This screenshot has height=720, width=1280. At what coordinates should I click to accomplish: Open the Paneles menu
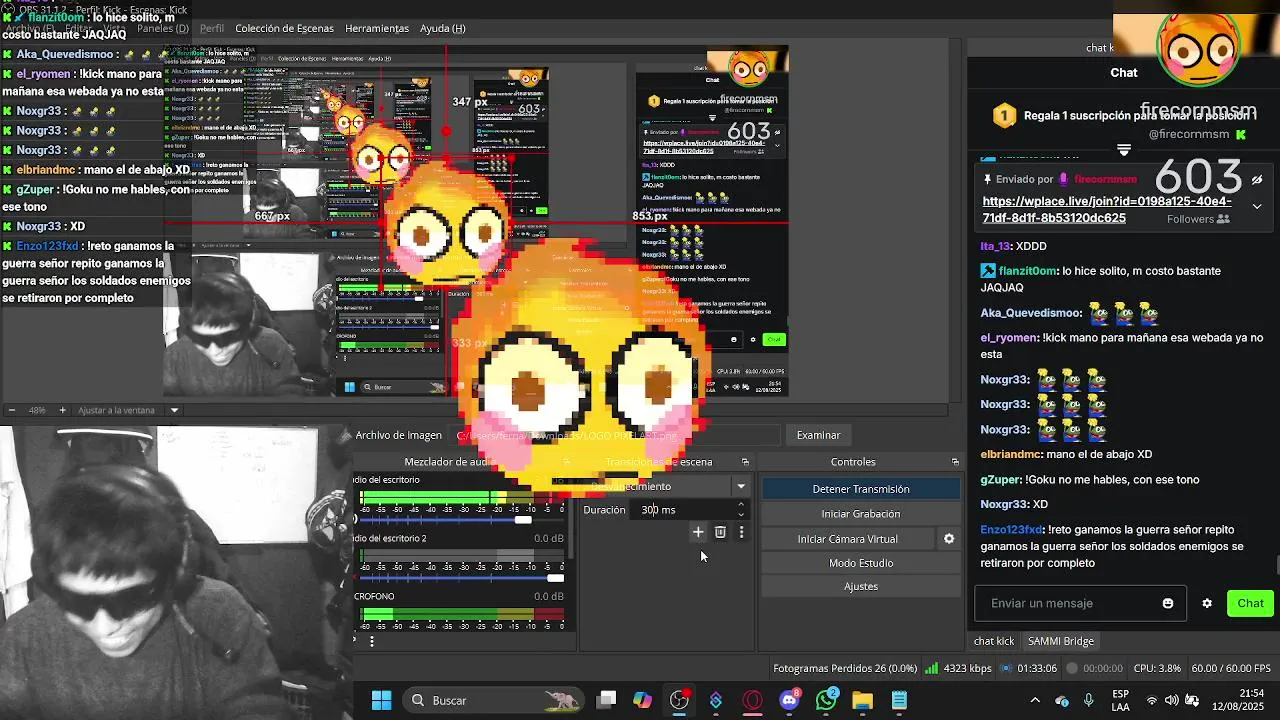tap(162, 29)
